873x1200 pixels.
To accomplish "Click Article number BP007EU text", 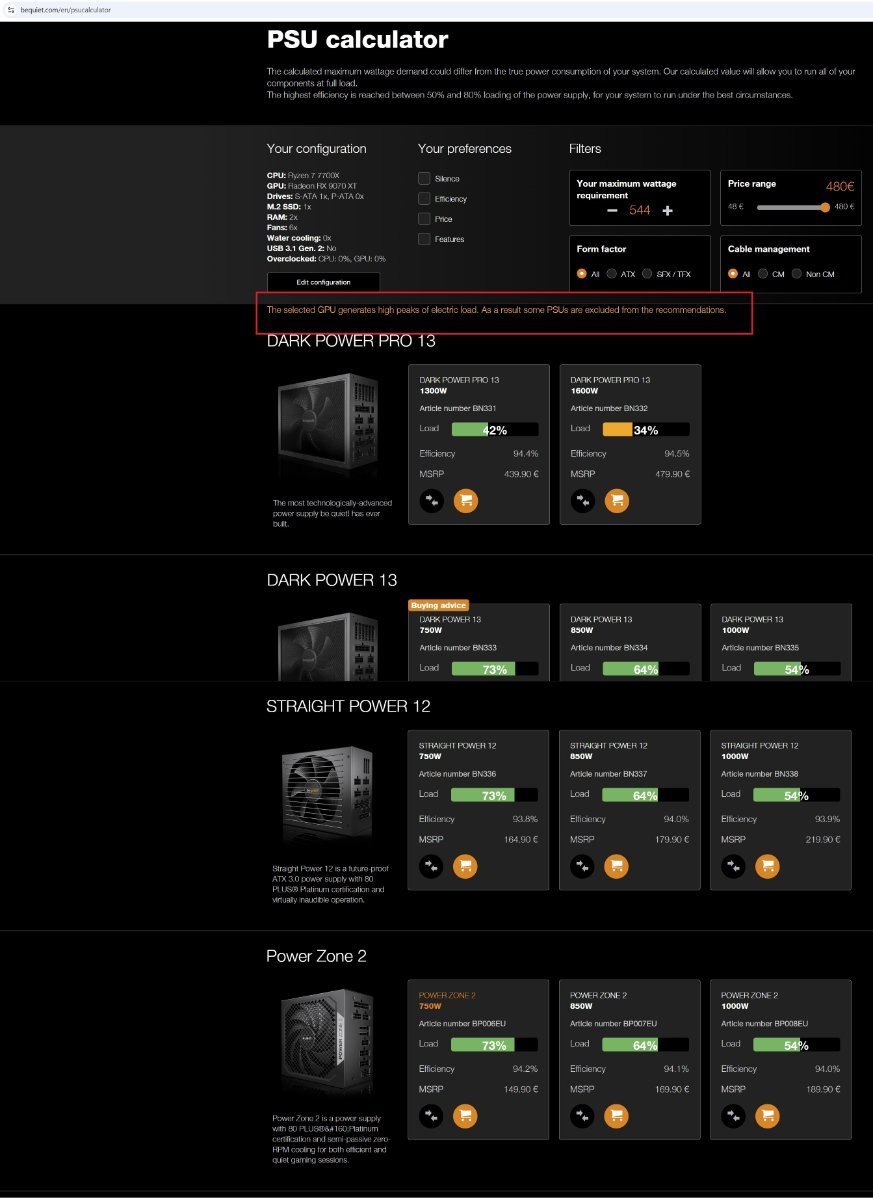I will [x=613, y=1023].
